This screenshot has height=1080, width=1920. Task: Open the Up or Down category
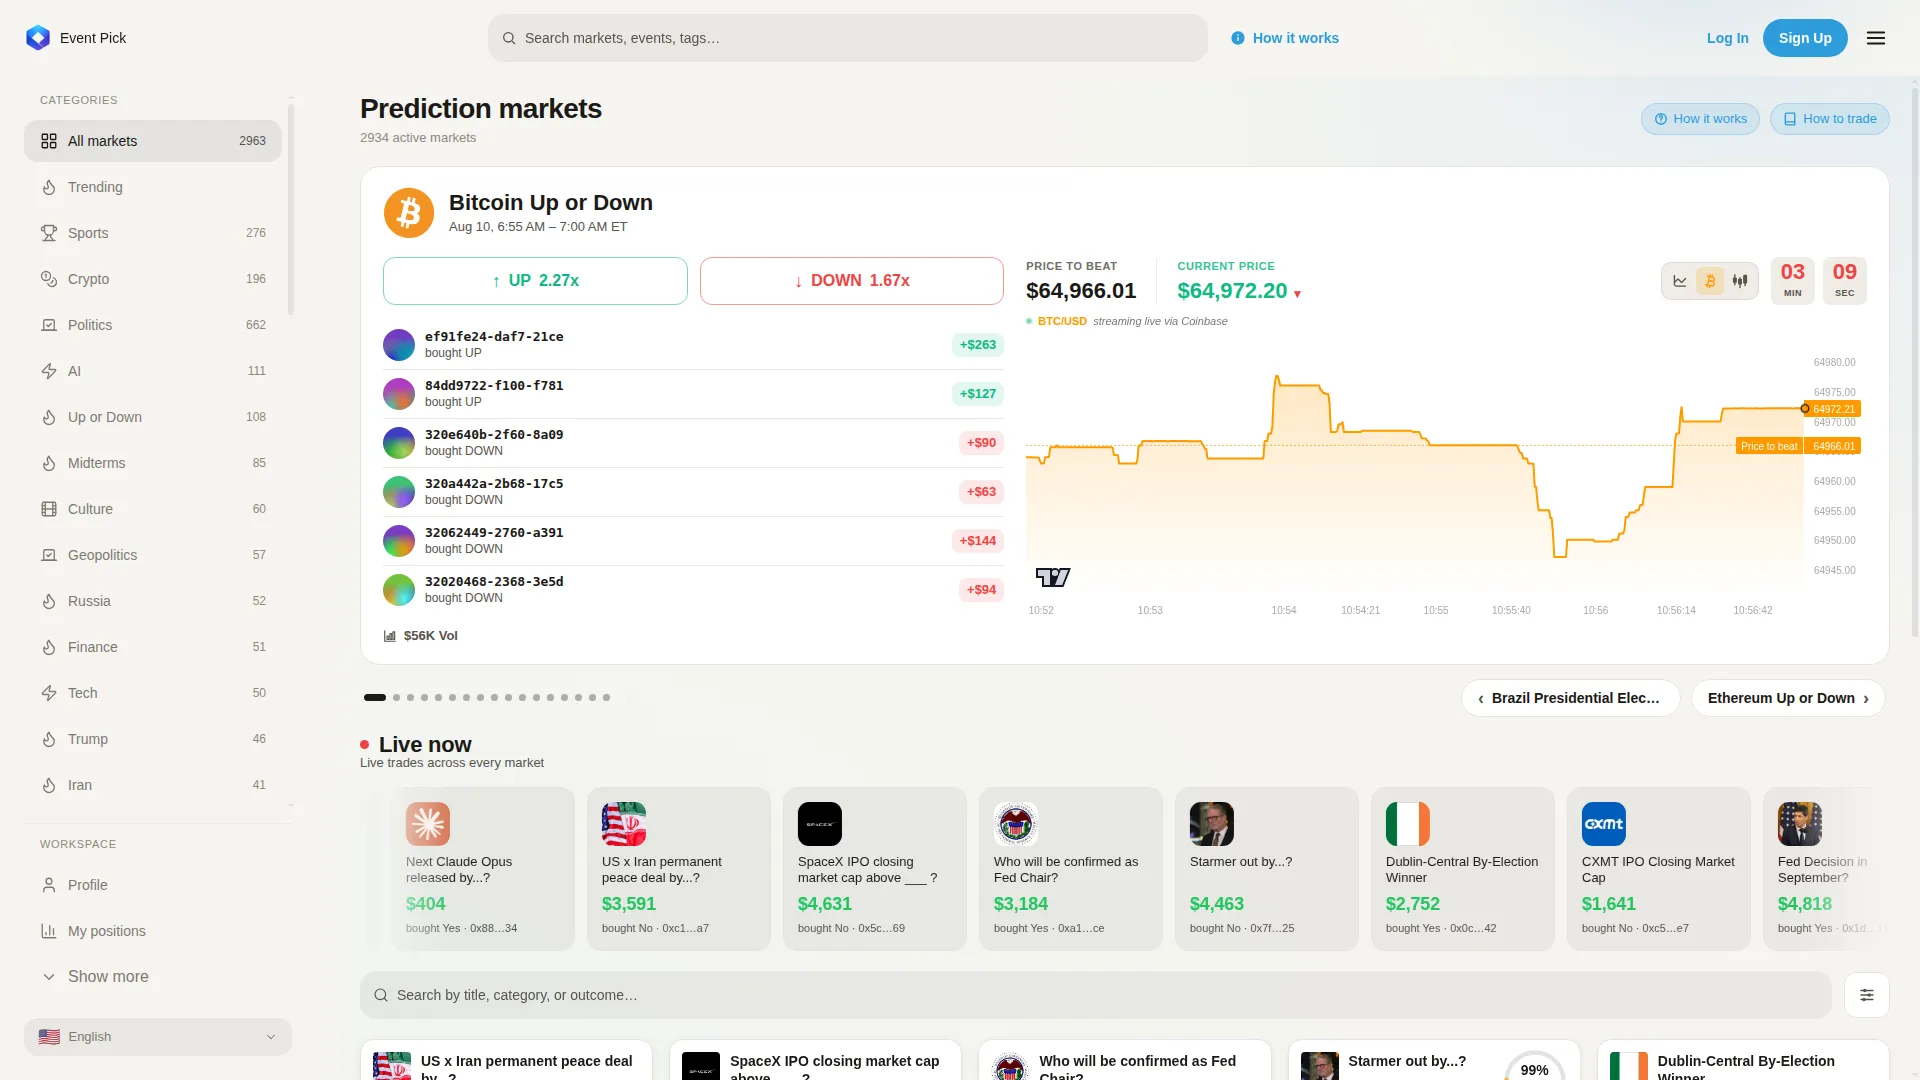153,417
